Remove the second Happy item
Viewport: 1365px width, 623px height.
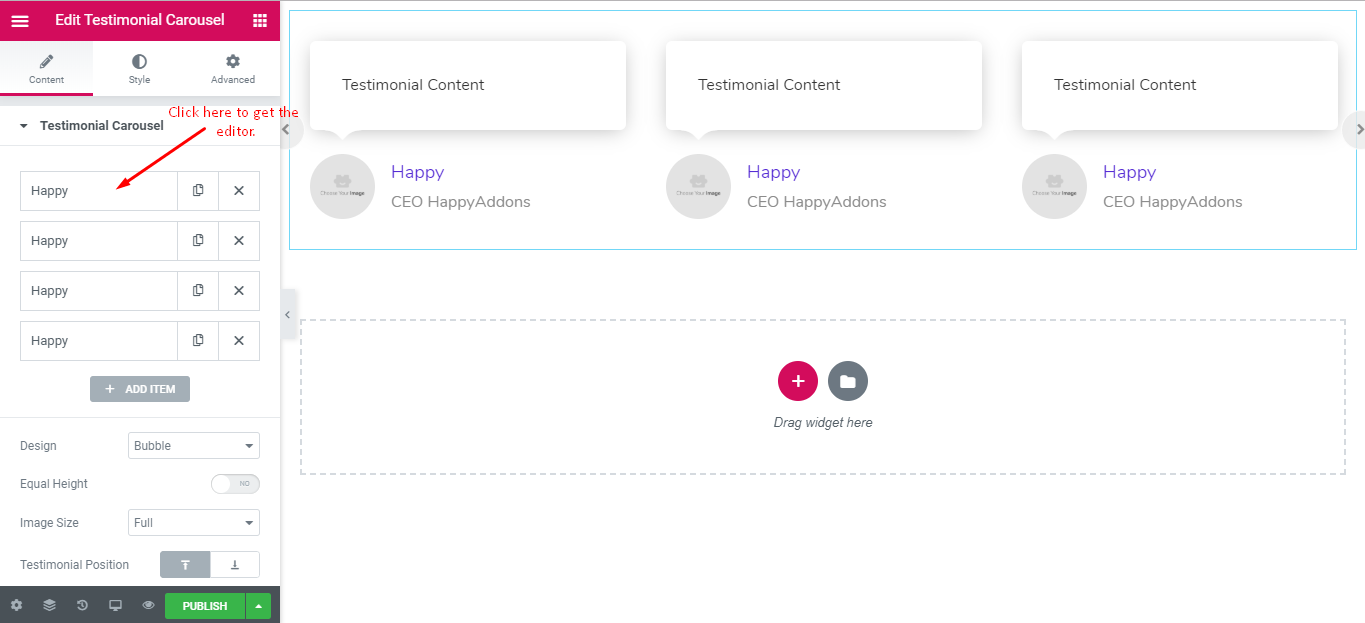239,241
